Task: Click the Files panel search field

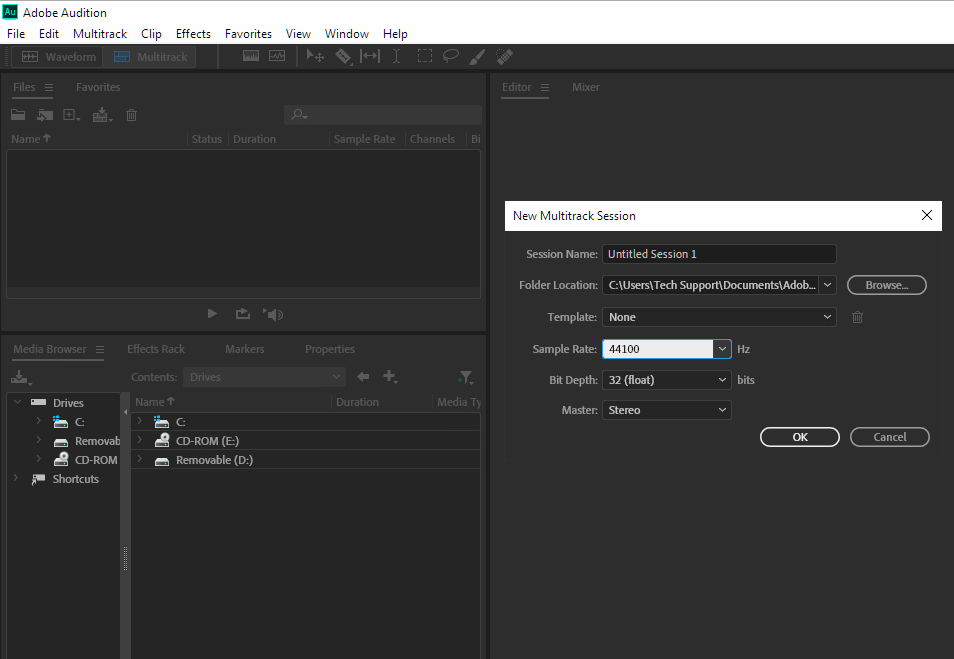Action: pyautogui.click(x=383, y=114)
